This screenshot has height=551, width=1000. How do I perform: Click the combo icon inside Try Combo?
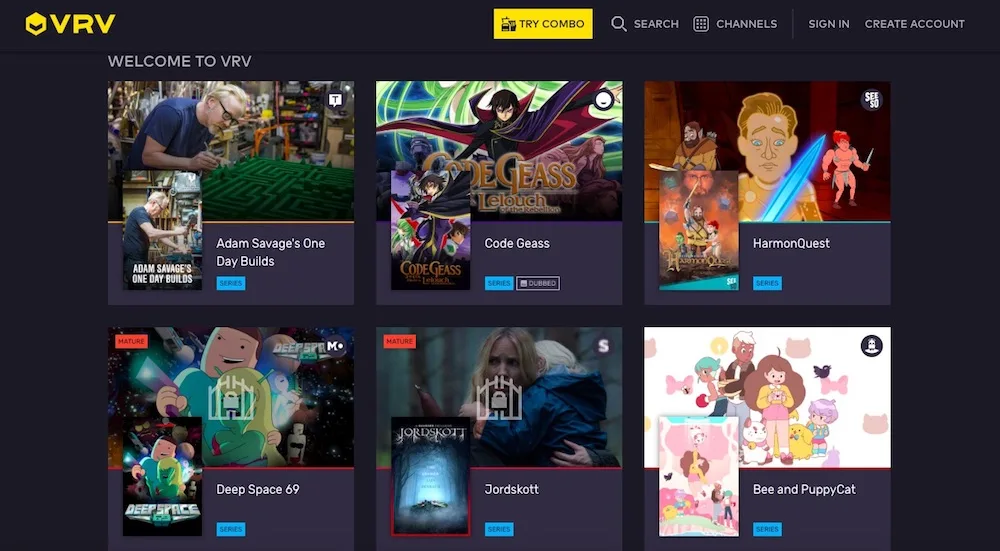tap(508, 24)
